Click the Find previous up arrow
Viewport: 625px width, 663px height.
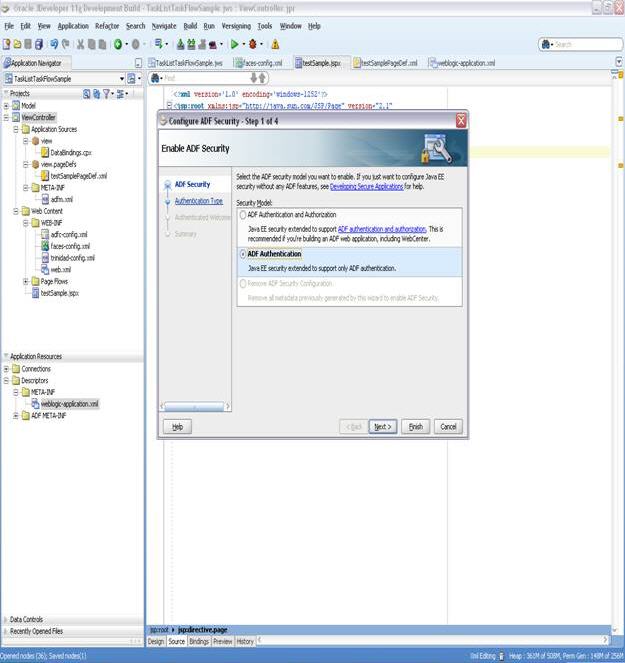coord(262,78)
